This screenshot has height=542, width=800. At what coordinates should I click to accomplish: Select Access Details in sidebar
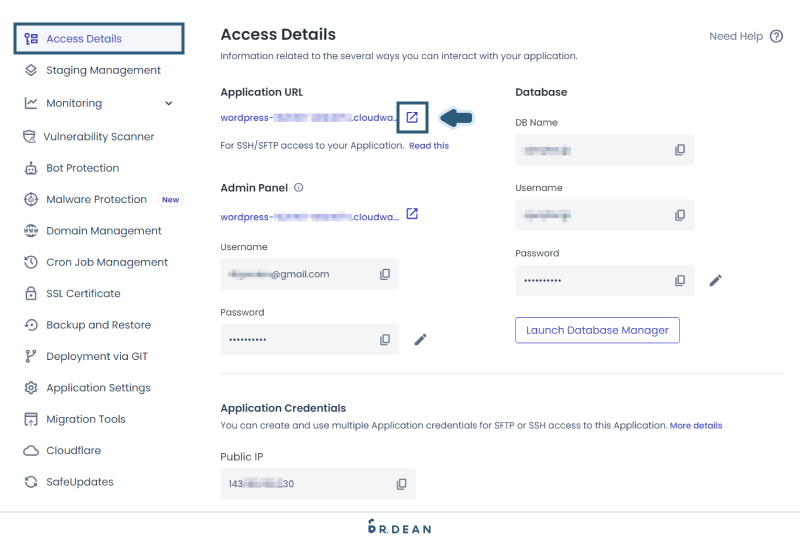[99, 38]
